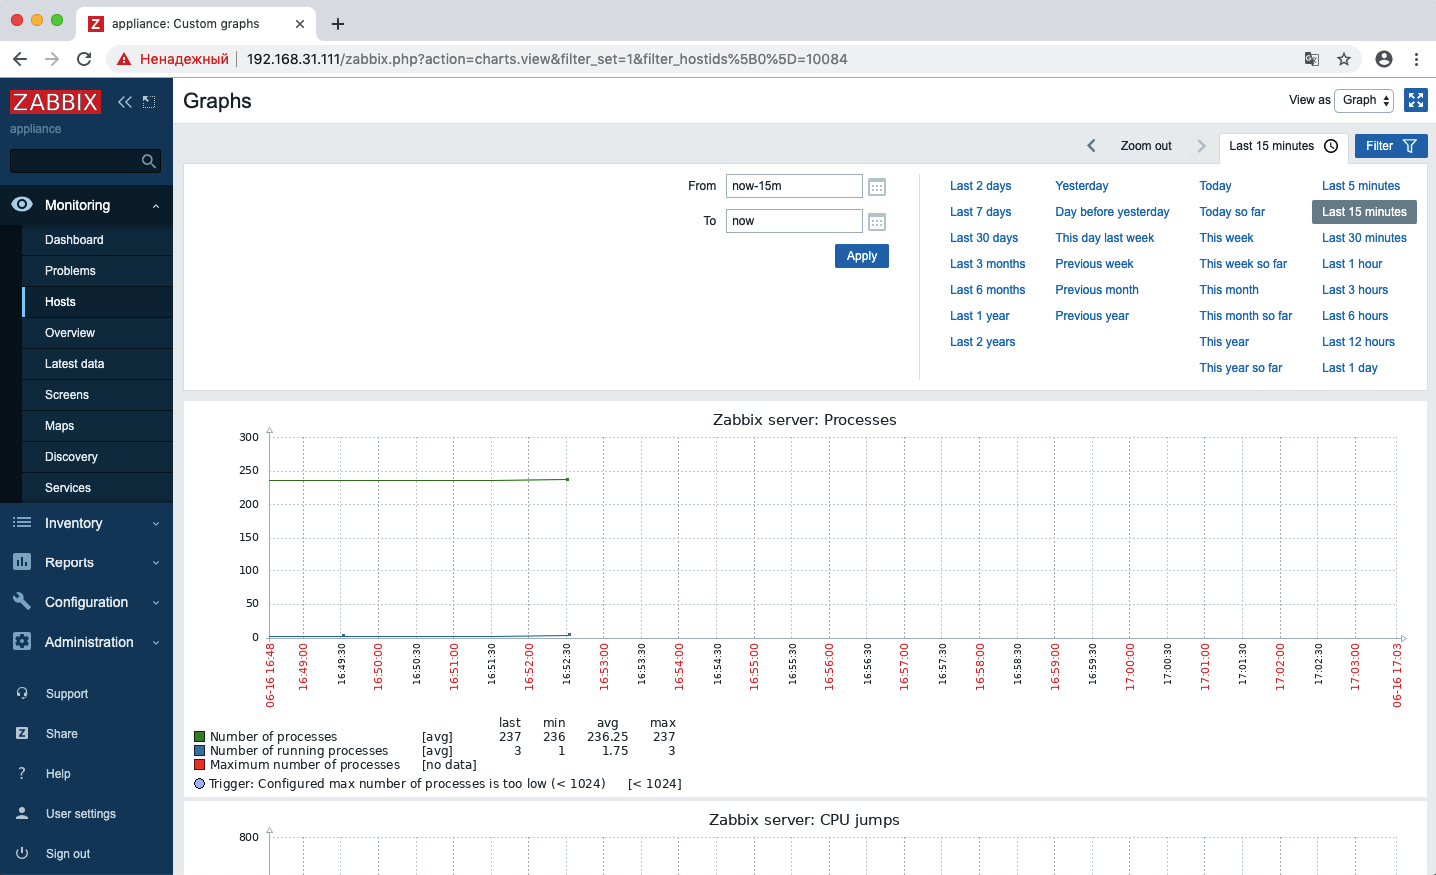The image size is (1436, 875).
Task: Click the Monitoring eye icon
Action: (22, 204)
